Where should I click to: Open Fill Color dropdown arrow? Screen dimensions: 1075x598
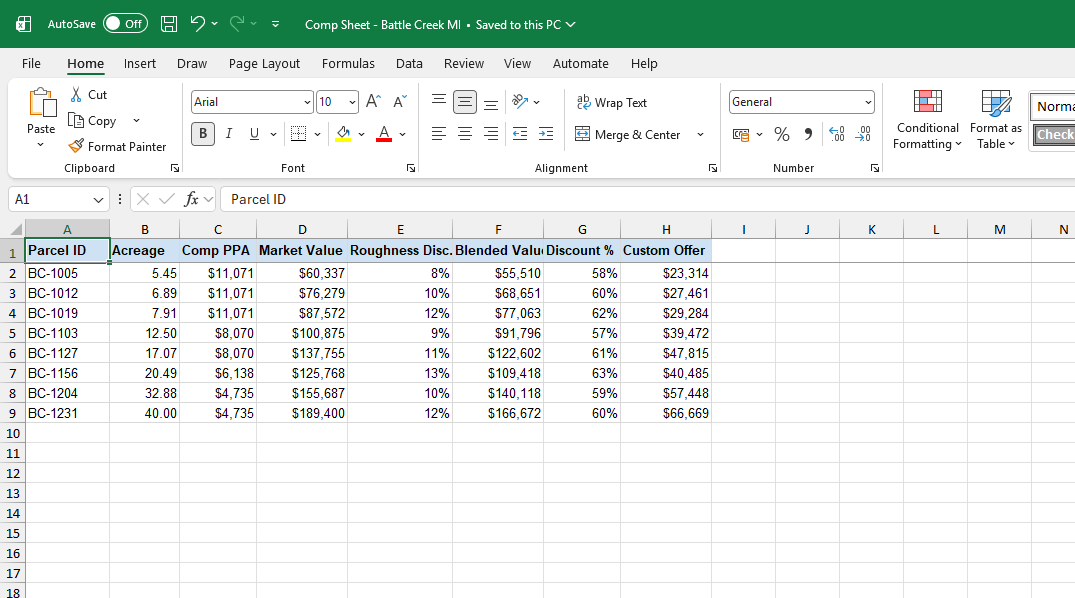coord(361,134)
